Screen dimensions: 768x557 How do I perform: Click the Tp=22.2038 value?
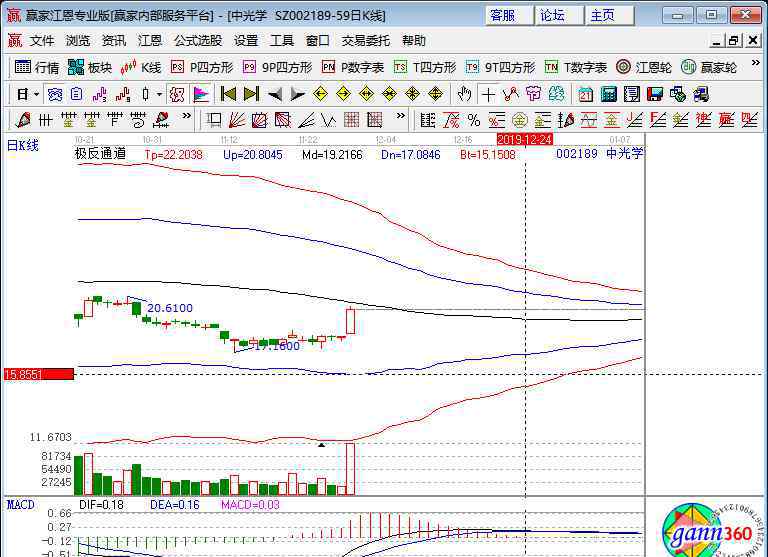[173, 155]
